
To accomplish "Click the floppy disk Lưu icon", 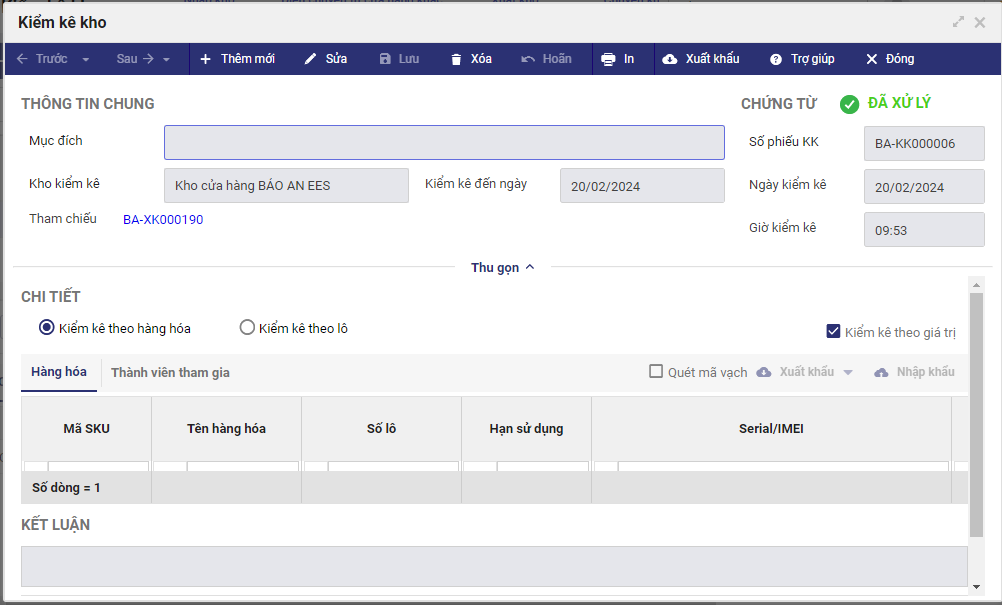I will (x=385, y=59).
